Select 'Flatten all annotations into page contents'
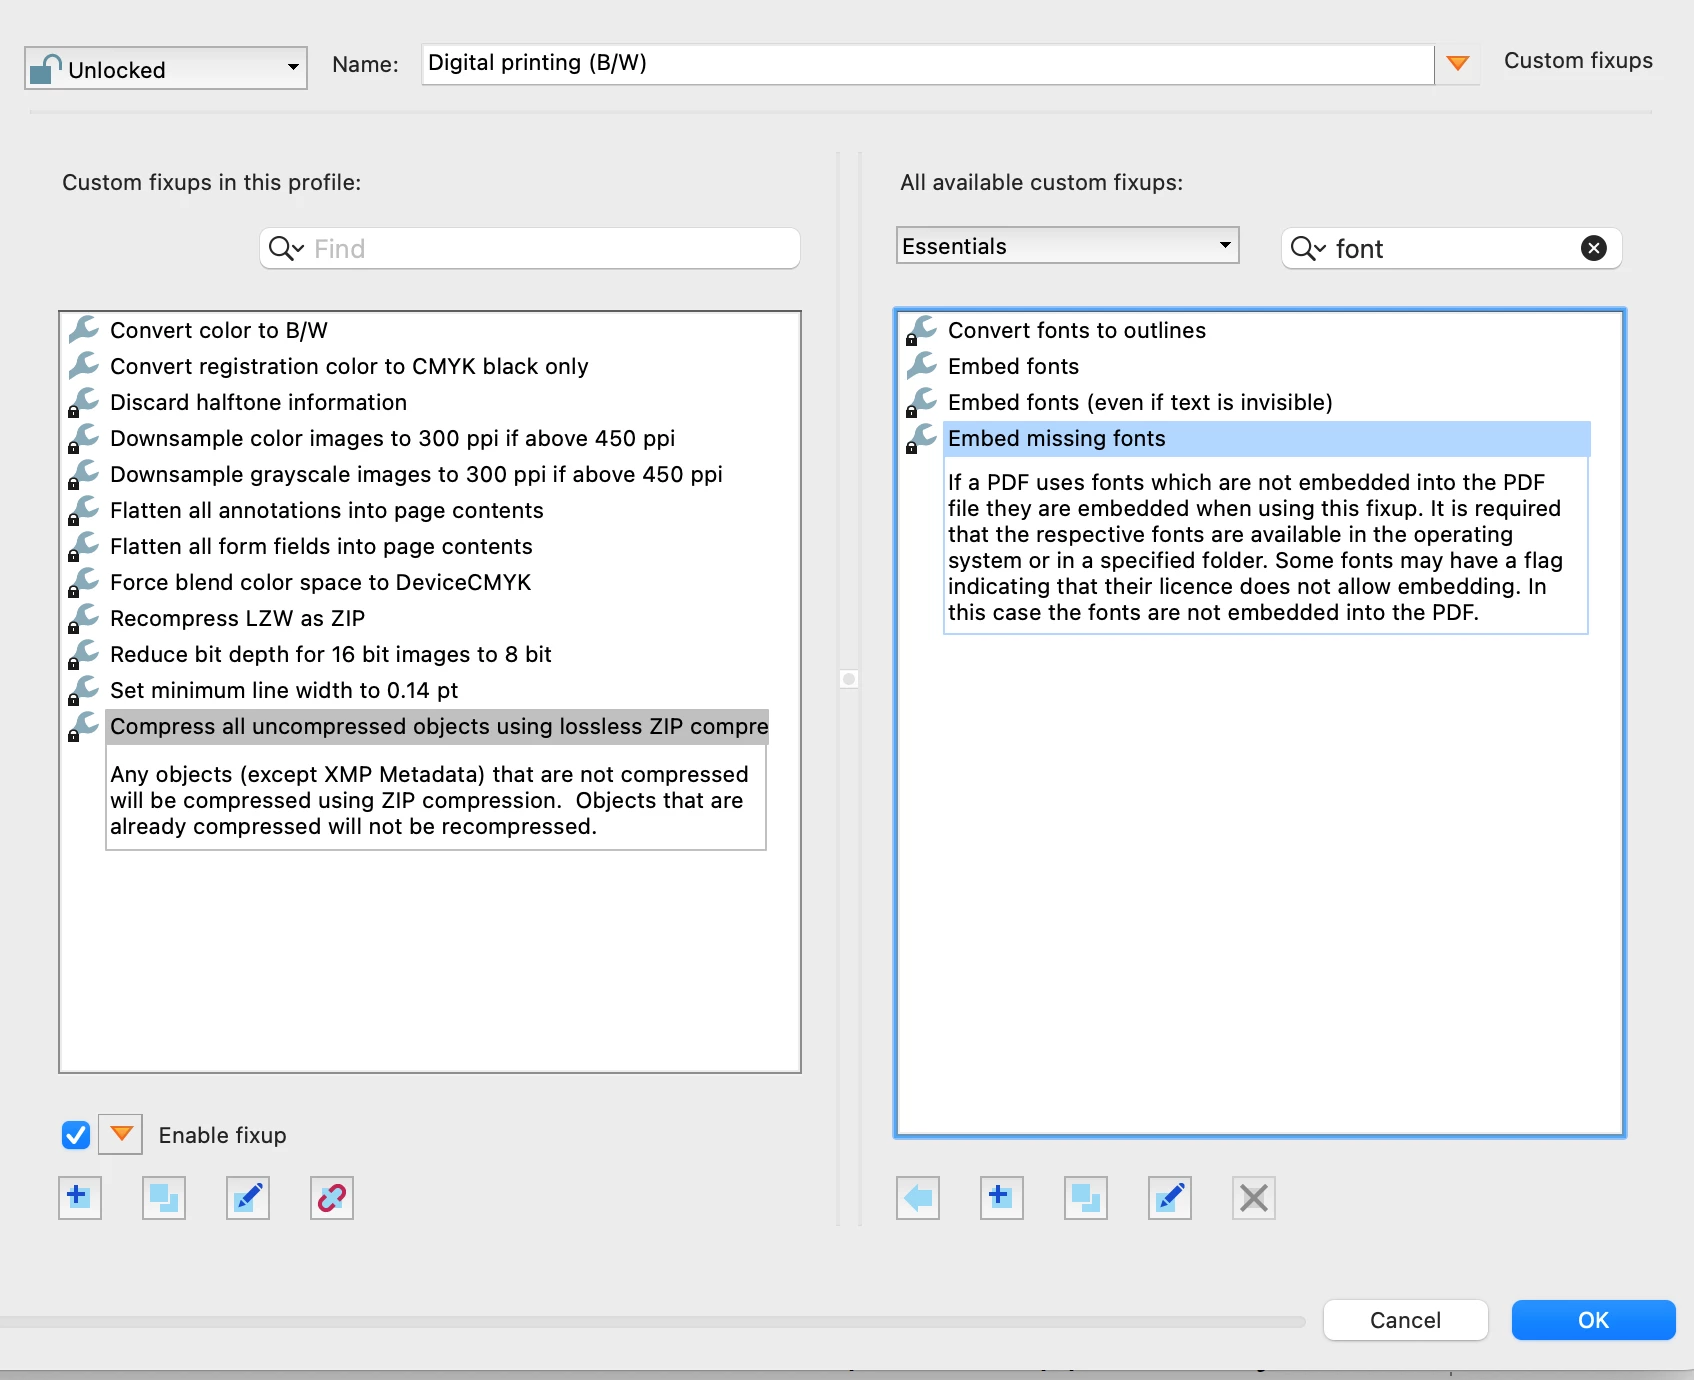The height and width of the screenshot is (1380, 1694). (x=327, y=510)
